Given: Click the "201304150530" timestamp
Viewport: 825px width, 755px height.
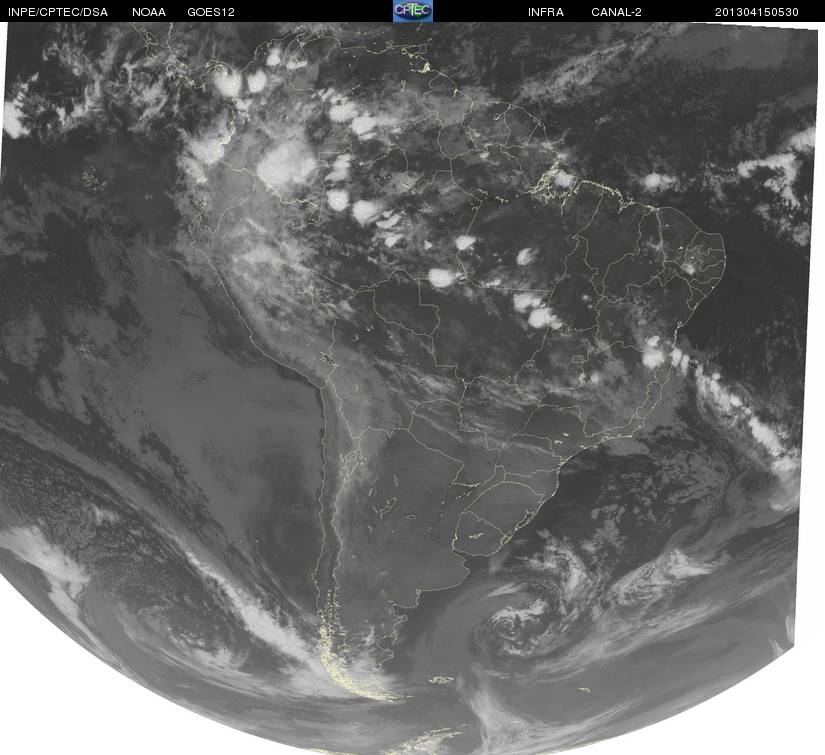Looking at the screenshot, I should (757, 12).
